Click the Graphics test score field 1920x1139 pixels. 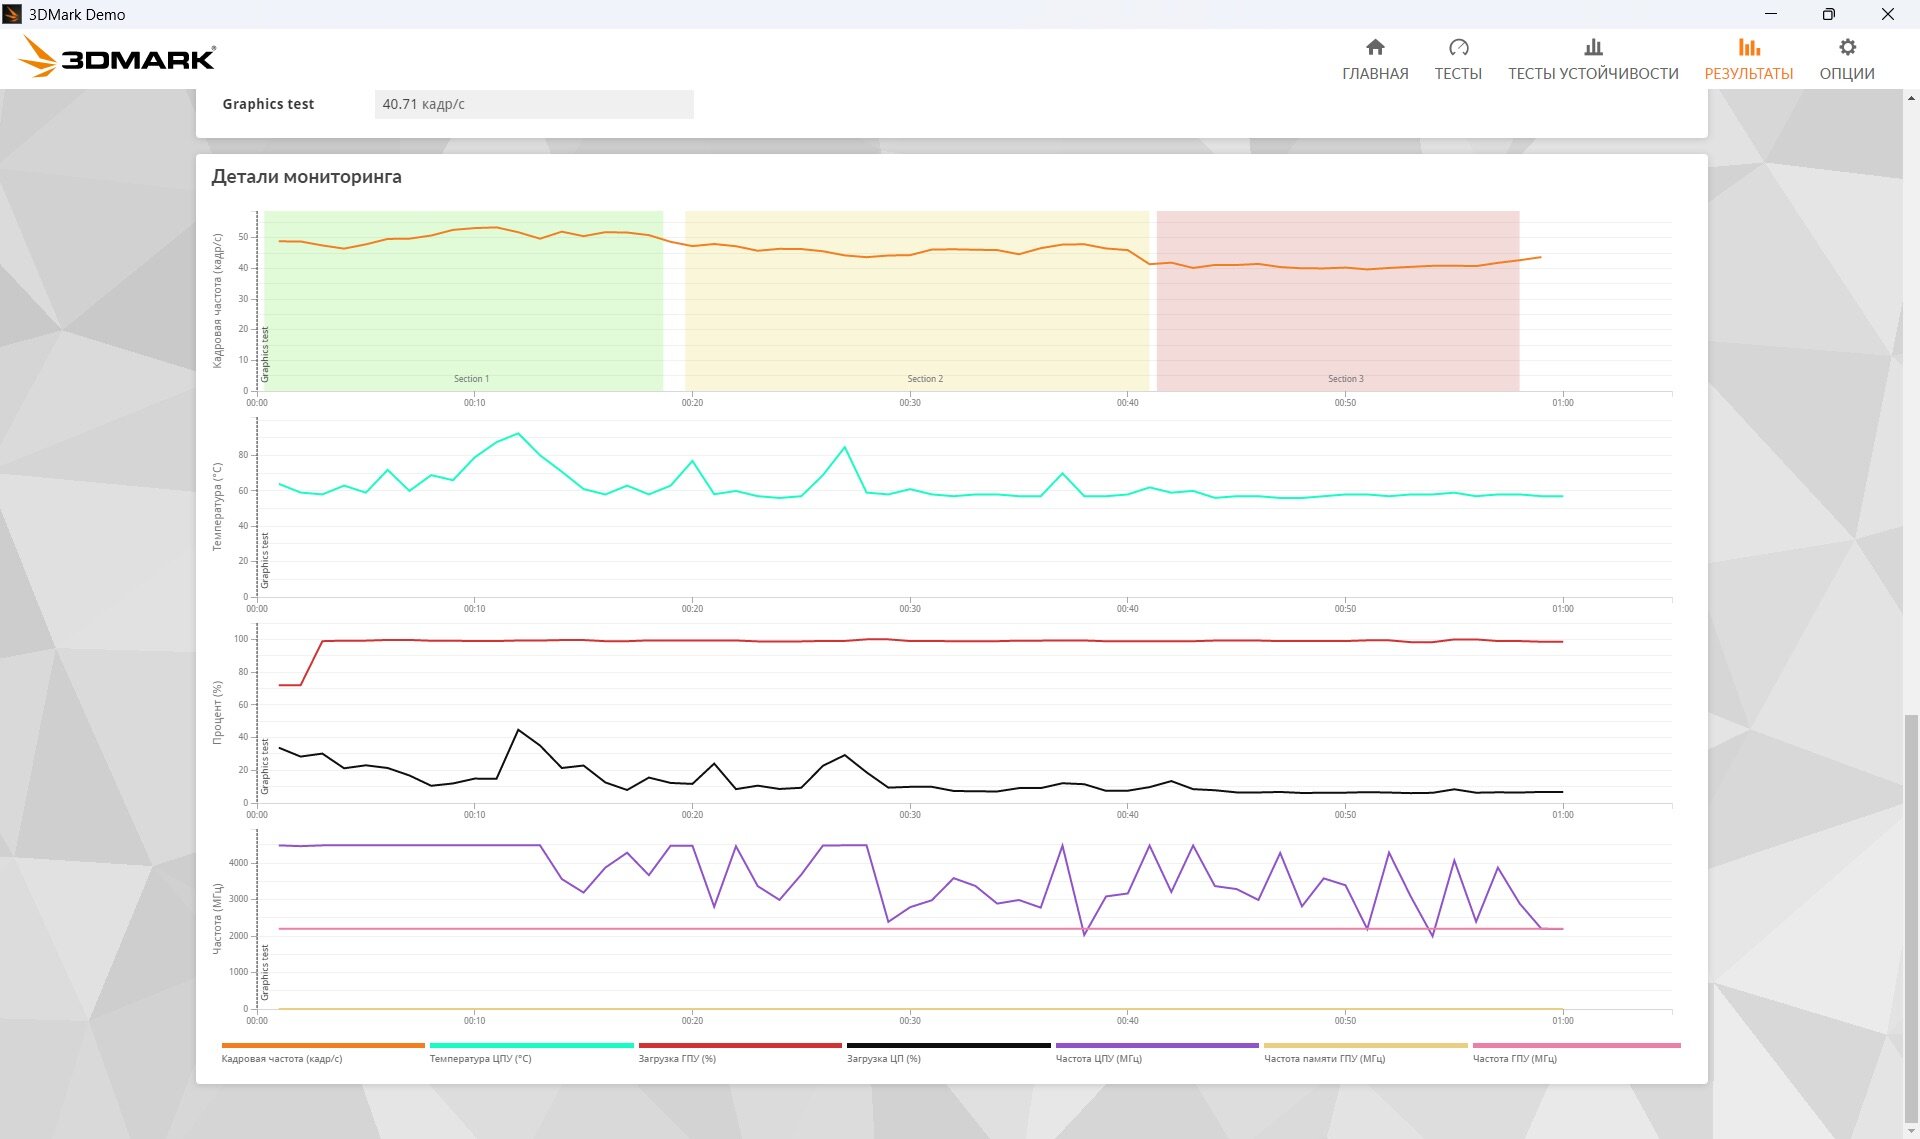point(533,104)
